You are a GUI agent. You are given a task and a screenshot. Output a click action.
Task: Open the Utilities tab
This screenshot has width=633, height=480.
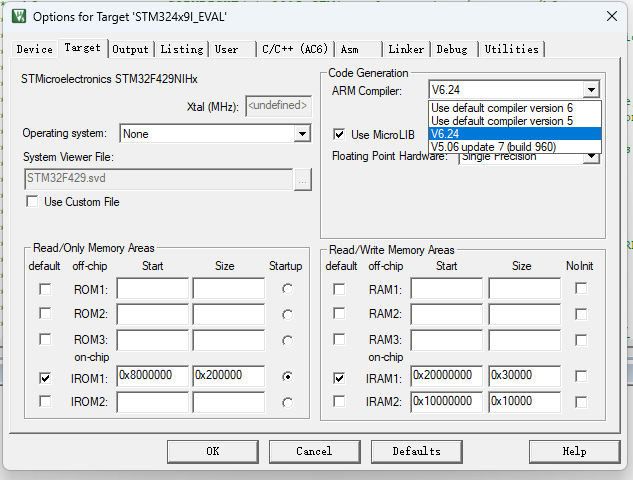[511, 49]
